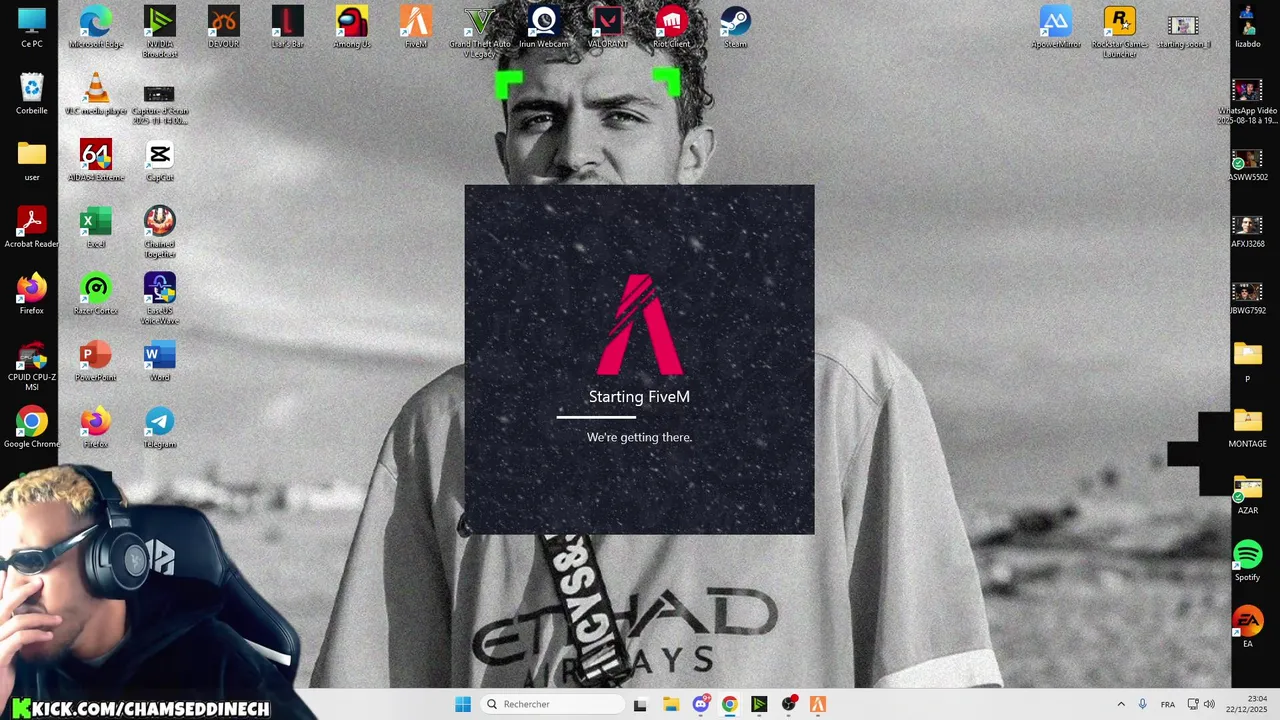Open the Corbeille recycle bin
This screenshot has height=720, width=1280.
click(32, 94)
